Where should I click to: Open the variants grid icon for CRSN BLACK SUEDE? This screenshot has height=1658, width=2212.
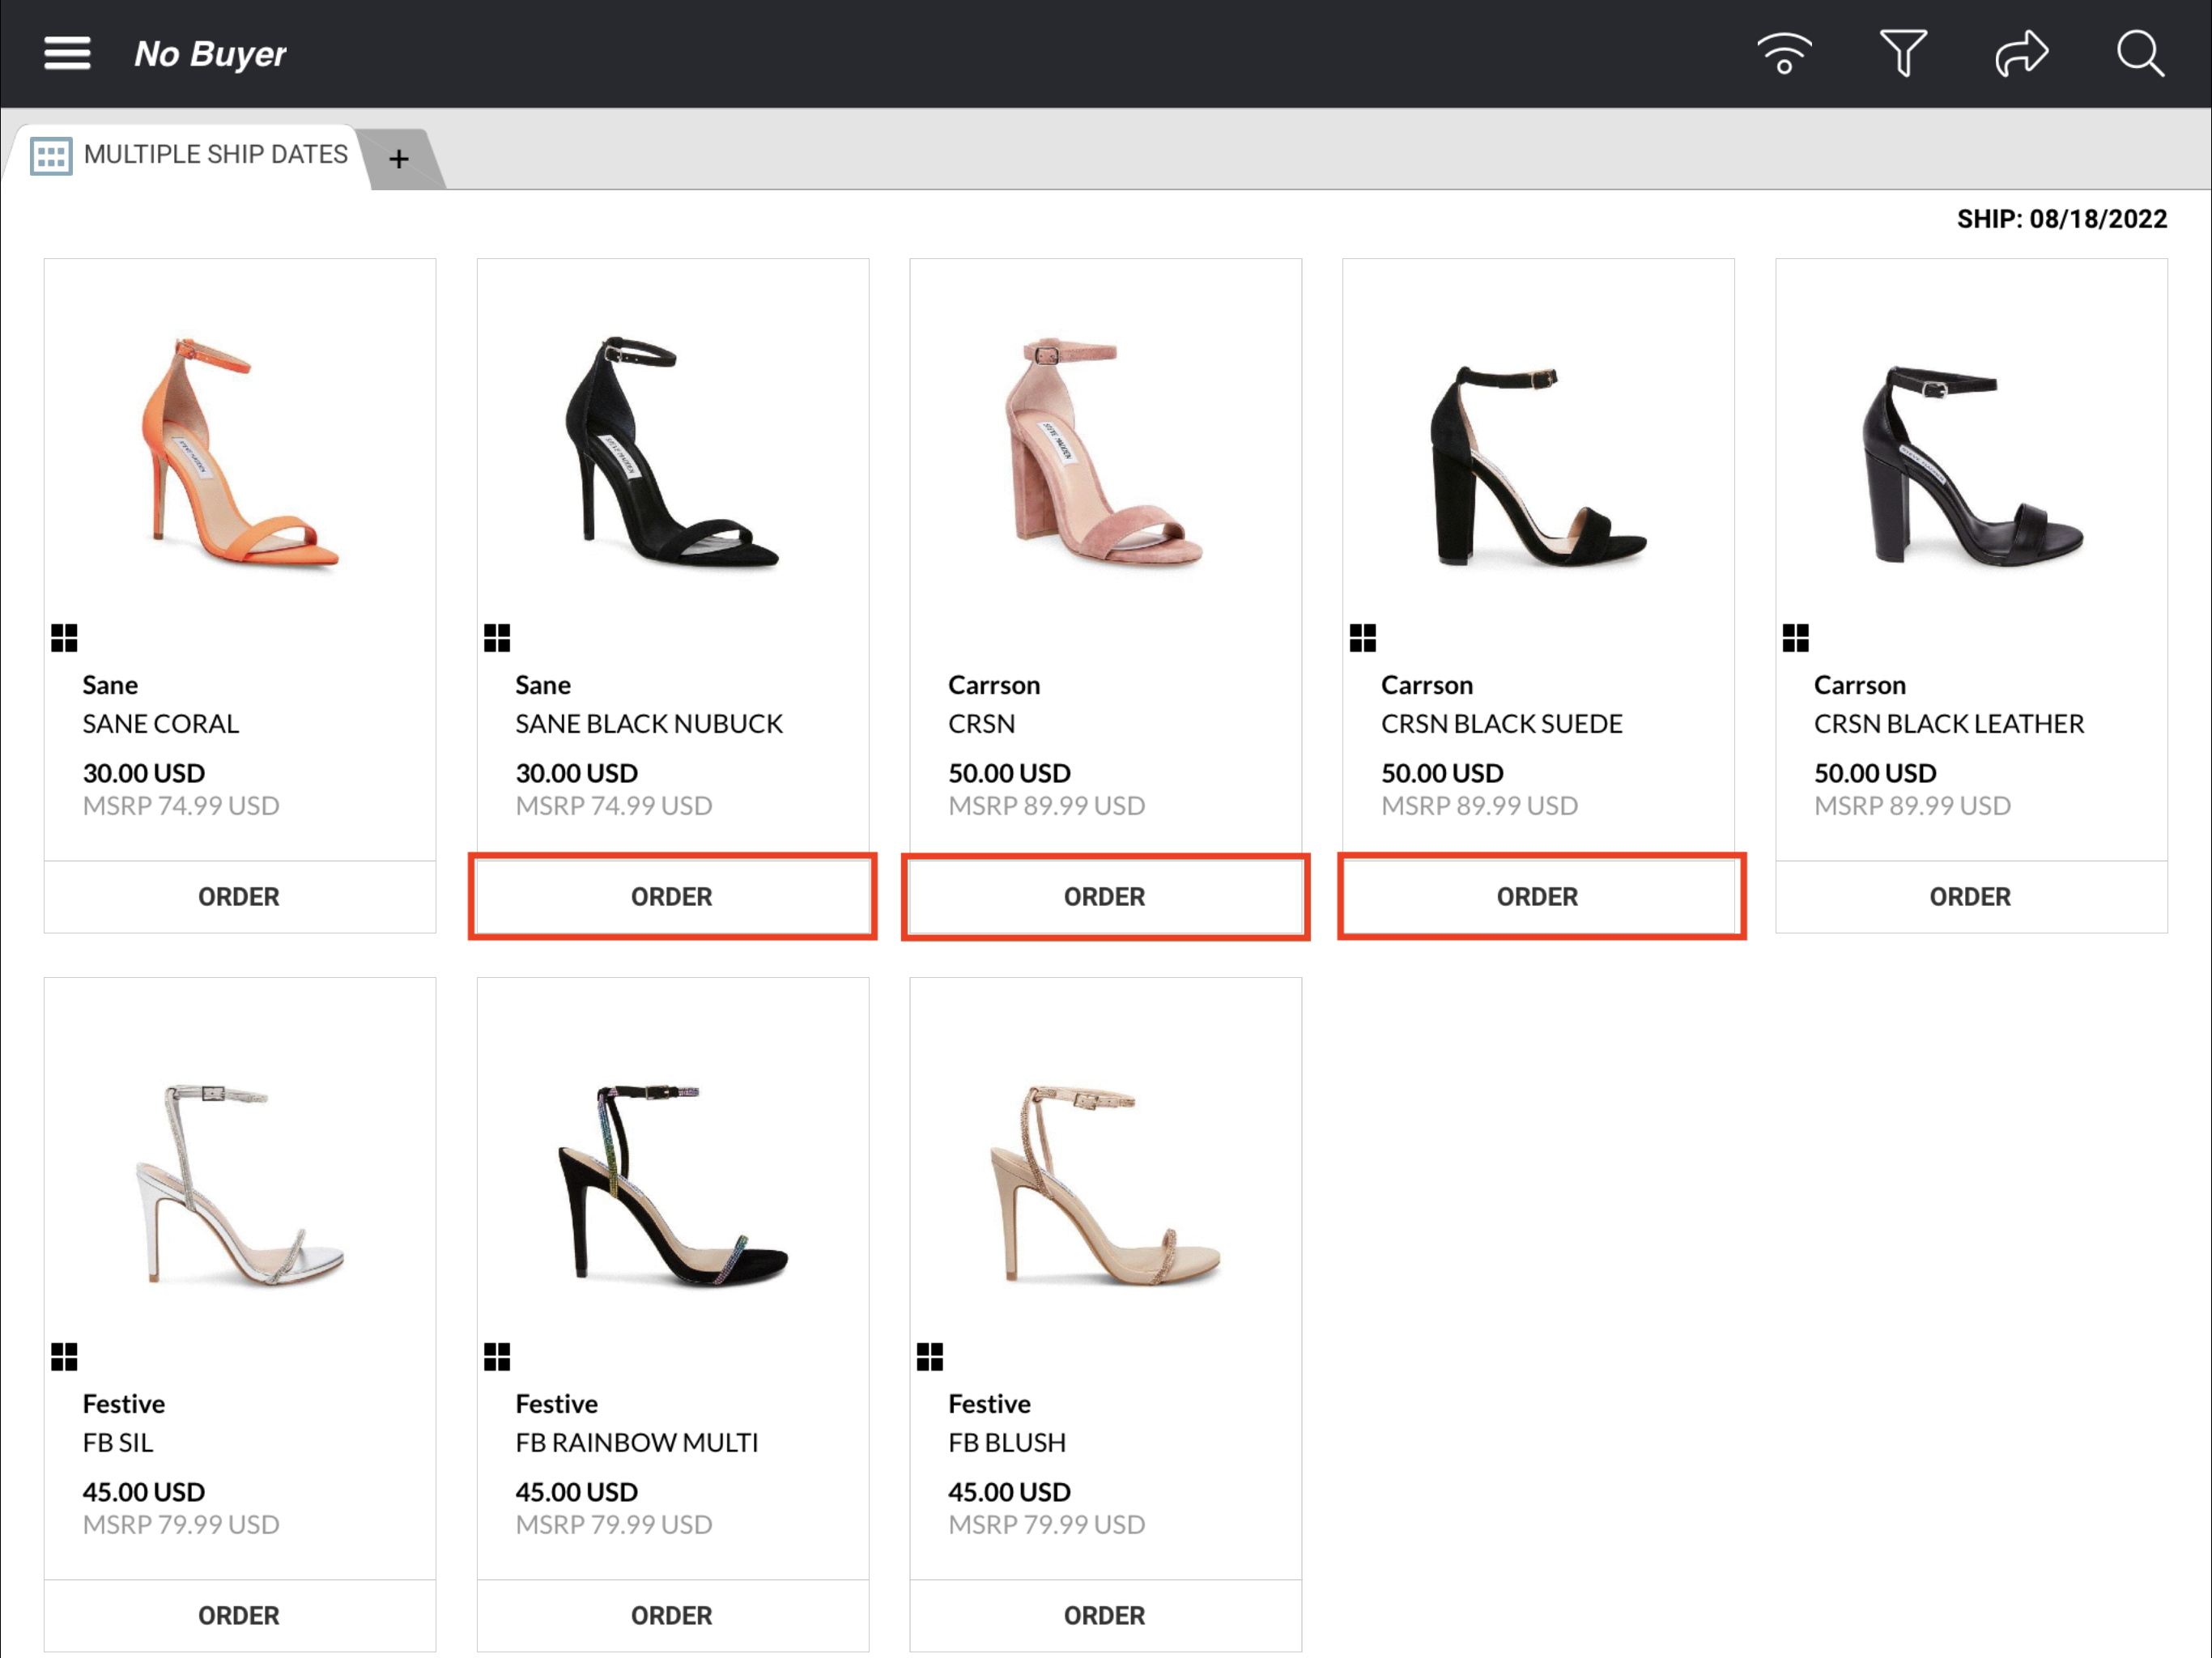click(1363, 638)
